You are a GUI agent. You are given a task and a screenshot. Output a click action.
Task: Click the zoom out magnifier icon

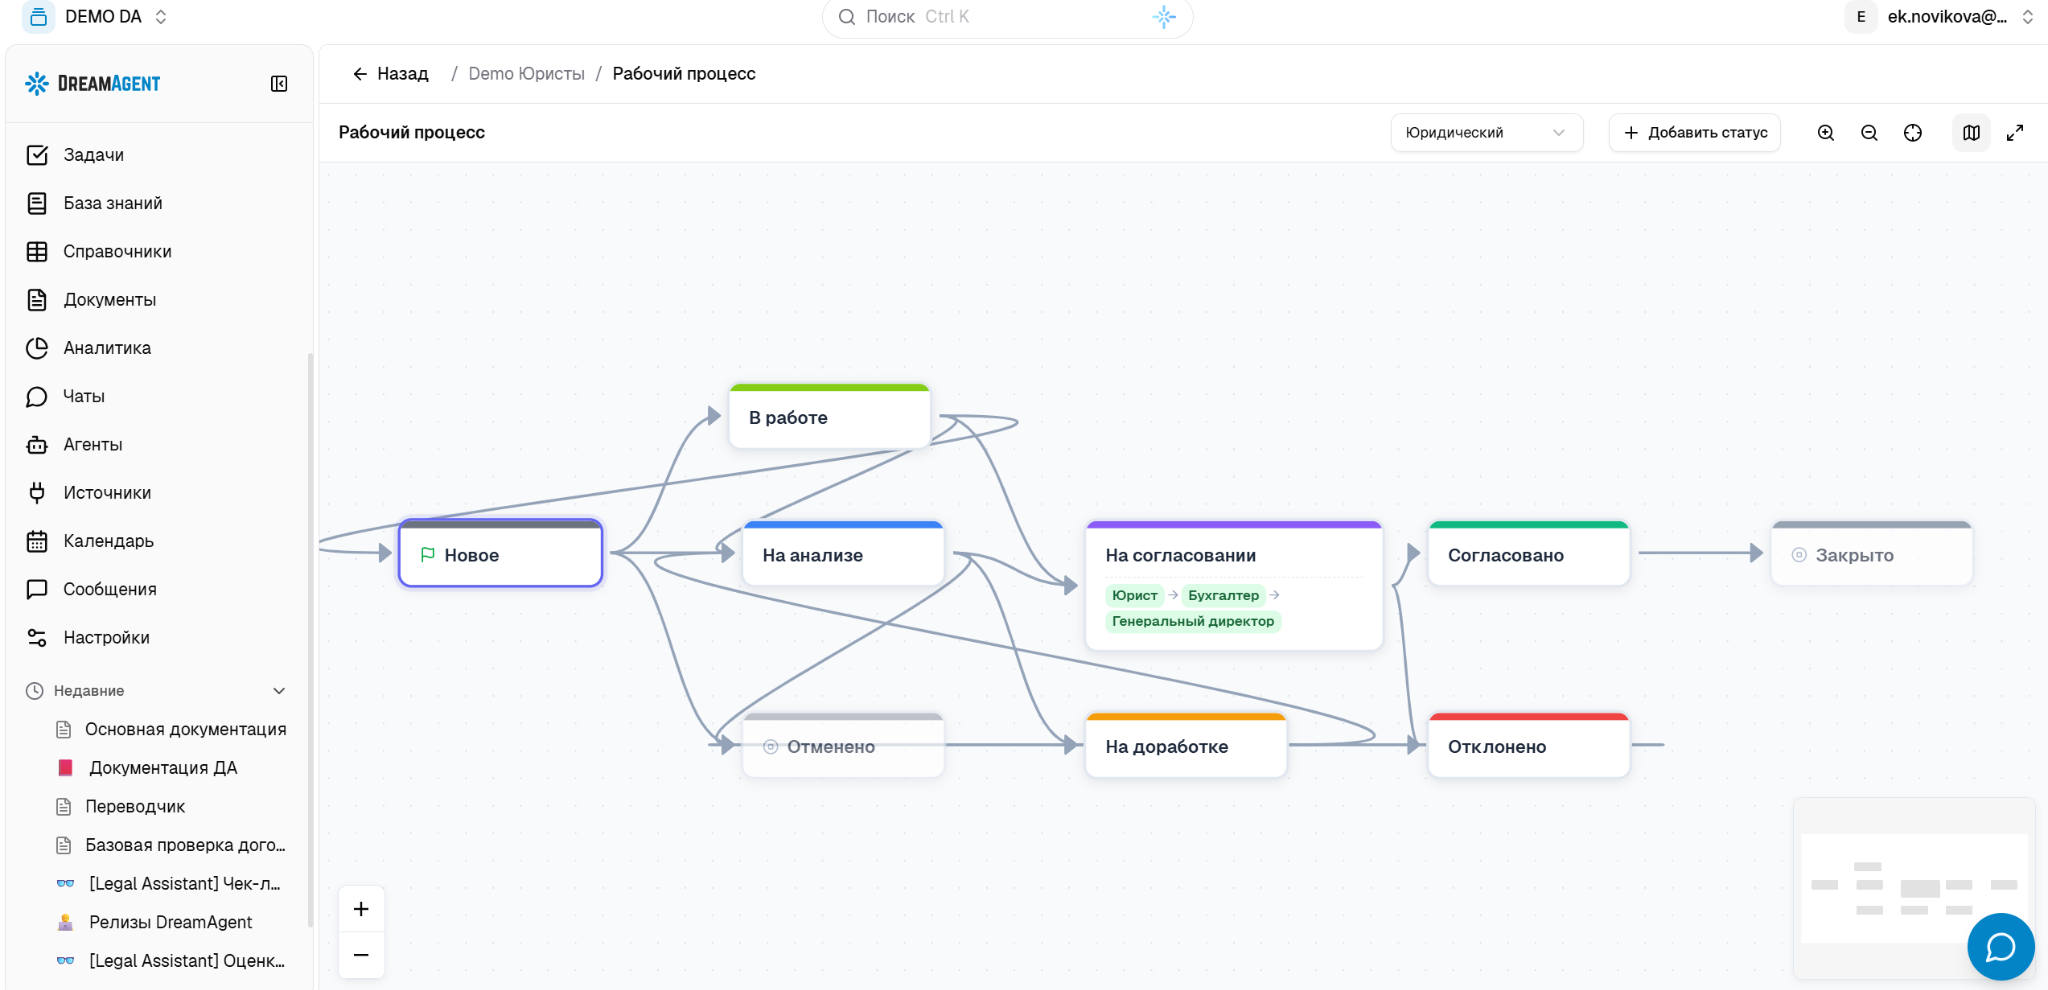click(1869, 133)
